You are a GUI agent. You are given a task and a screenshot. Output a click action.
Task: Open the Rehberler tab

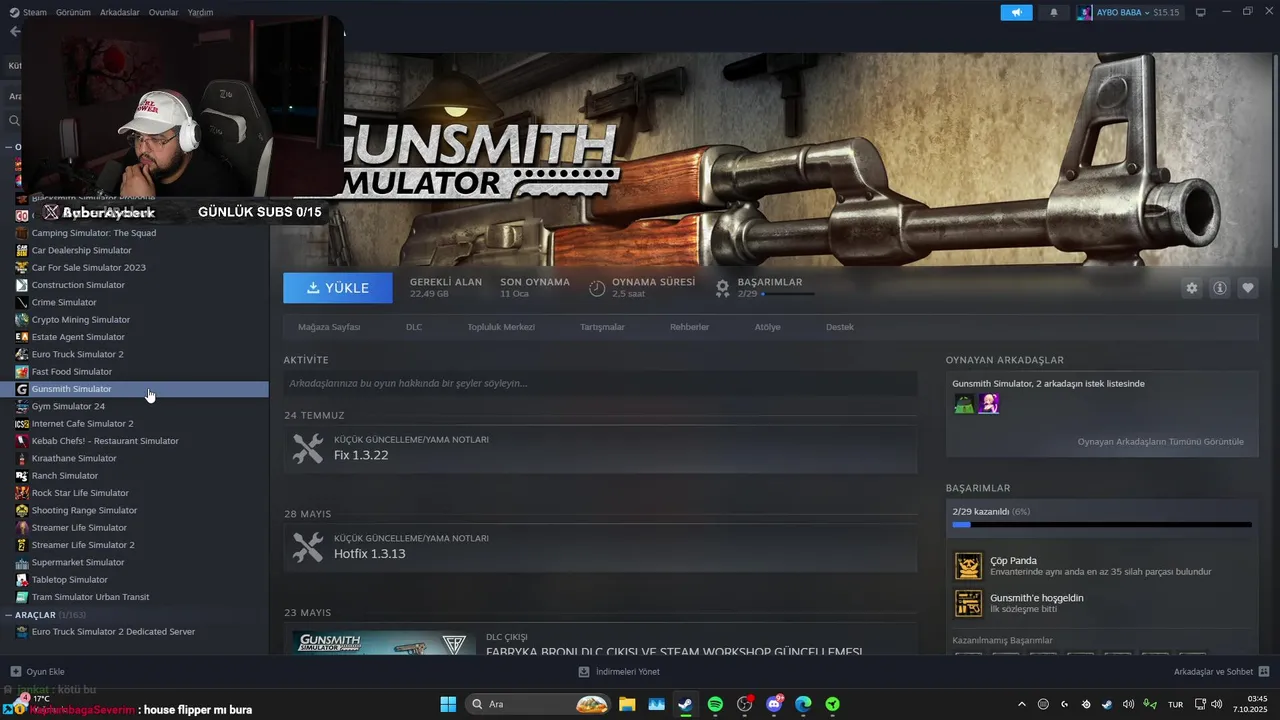click(x=689, y=327)
